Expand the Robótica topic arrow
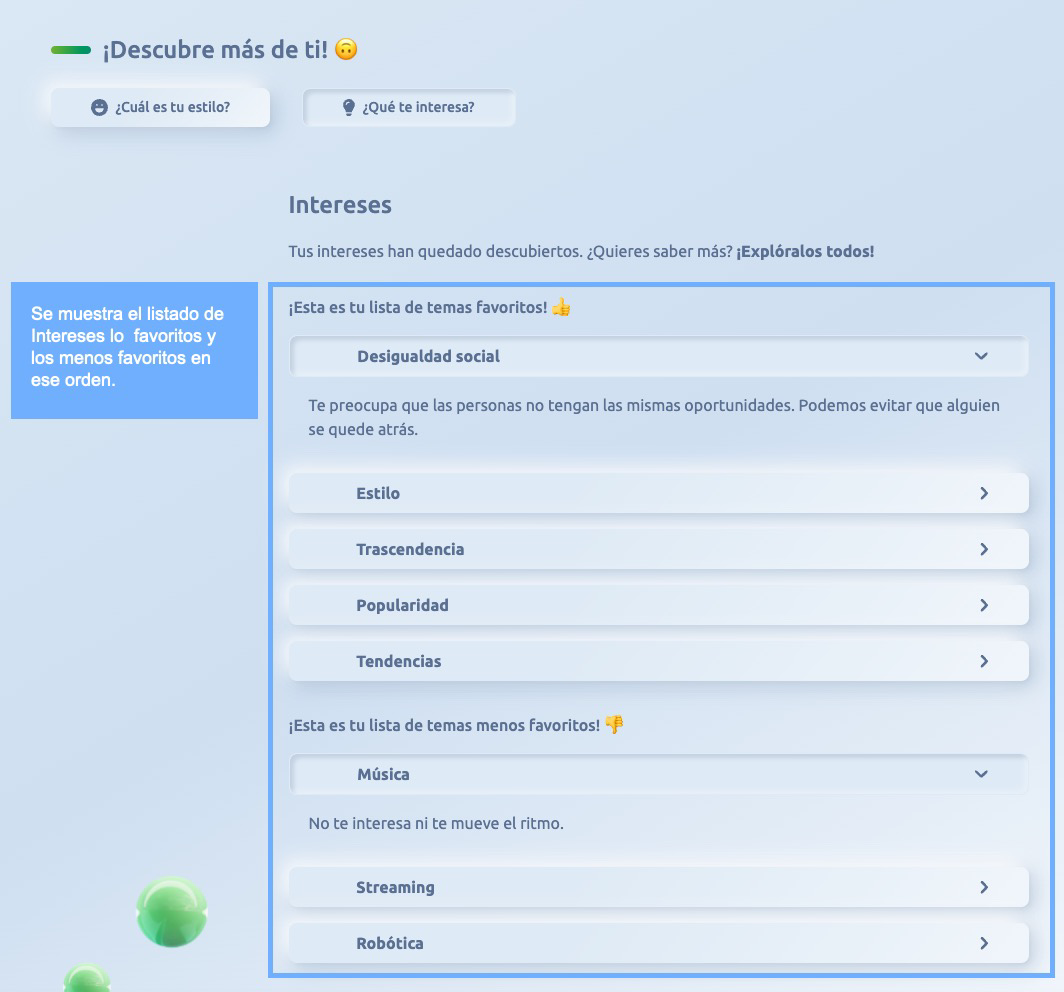Viewport: 1064px width, 992px height. (x=984, y=943)
